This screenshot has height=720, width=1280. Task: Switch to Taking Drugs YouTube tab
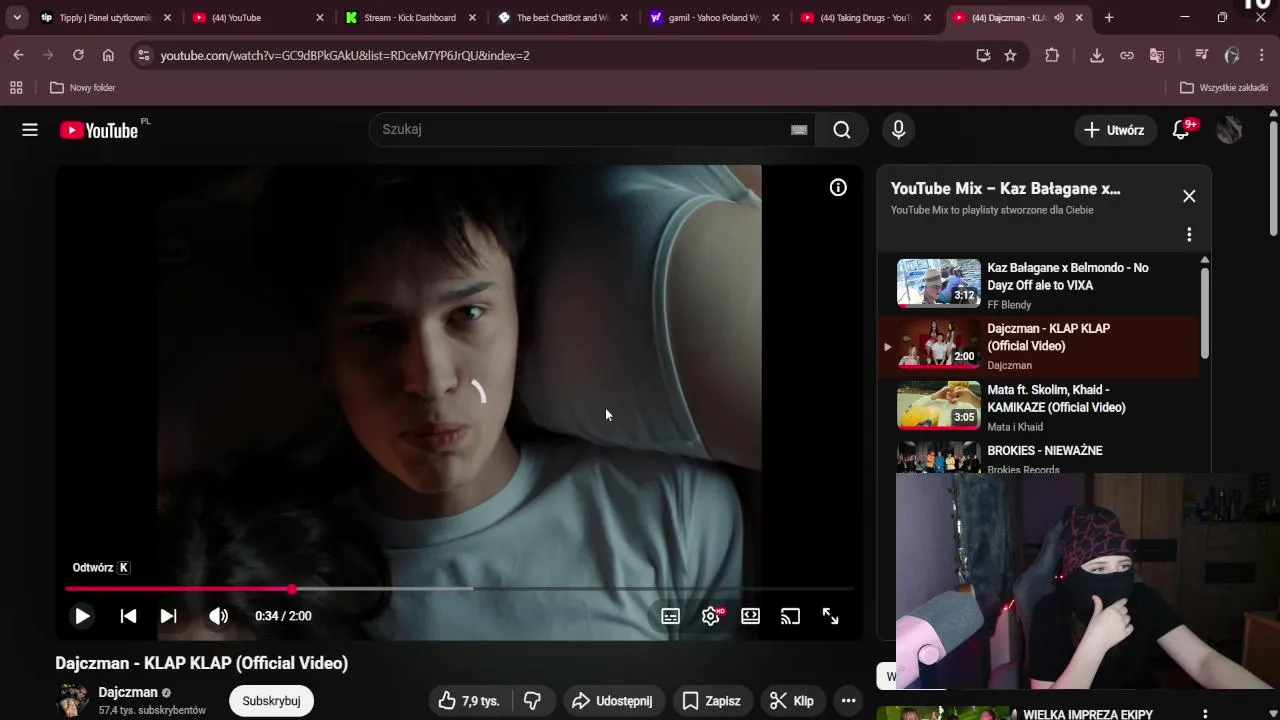click(x=866, y=18)
